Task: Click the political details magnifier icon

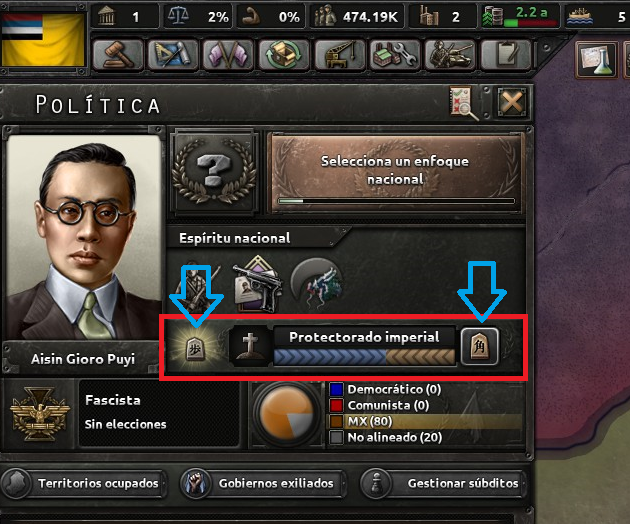Action: (x=464, y=103)
